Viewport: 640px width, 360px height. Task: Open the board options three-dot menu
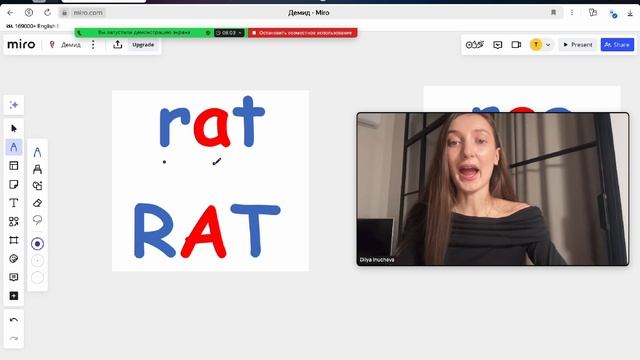93,44
